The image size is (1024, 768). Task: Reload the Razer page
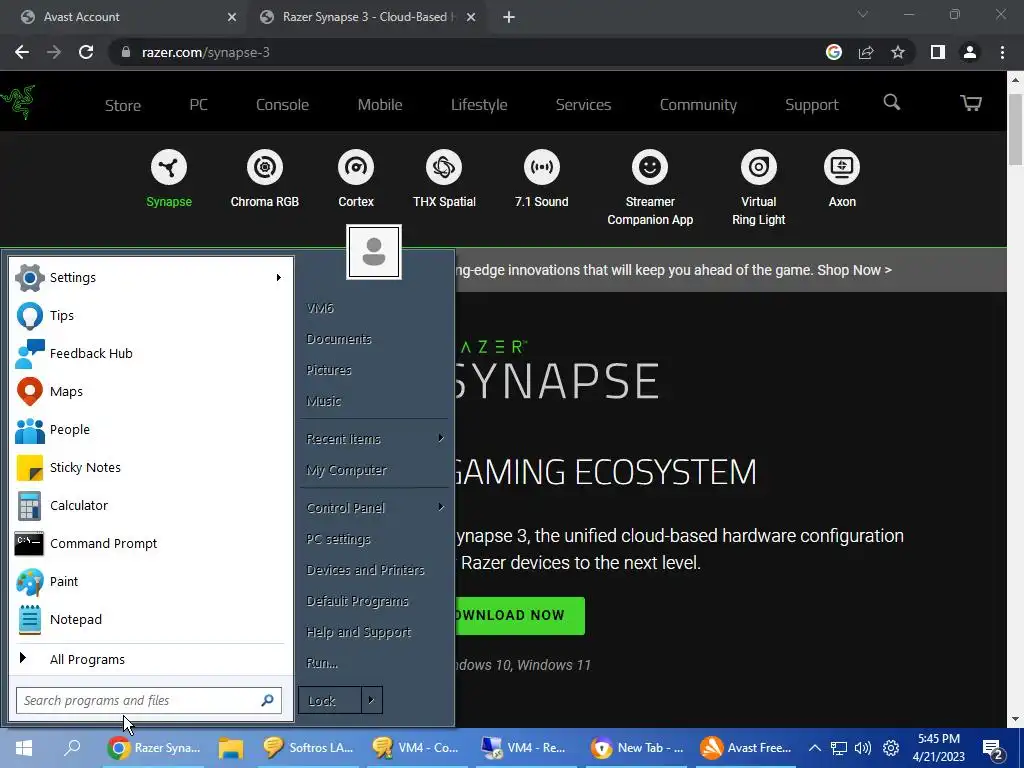(86, 52)
